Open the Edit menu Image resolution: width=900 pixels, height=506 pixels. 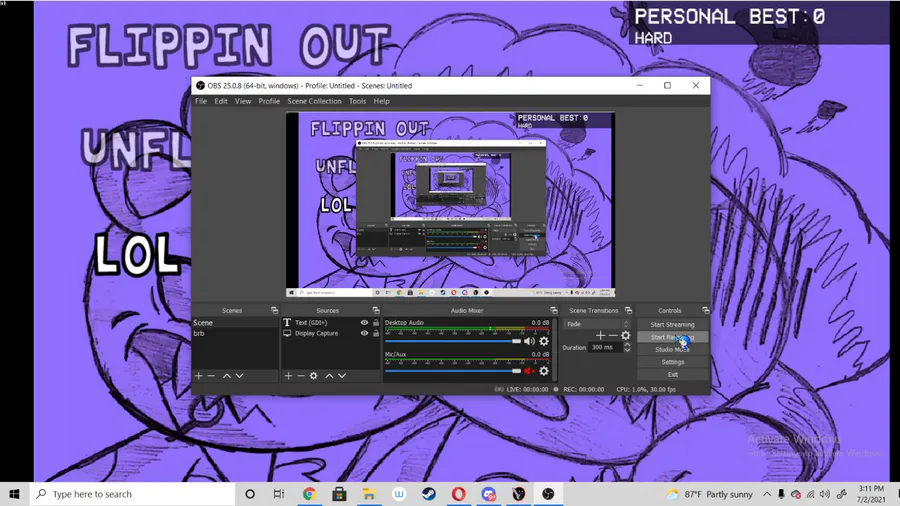pos(221,101)
